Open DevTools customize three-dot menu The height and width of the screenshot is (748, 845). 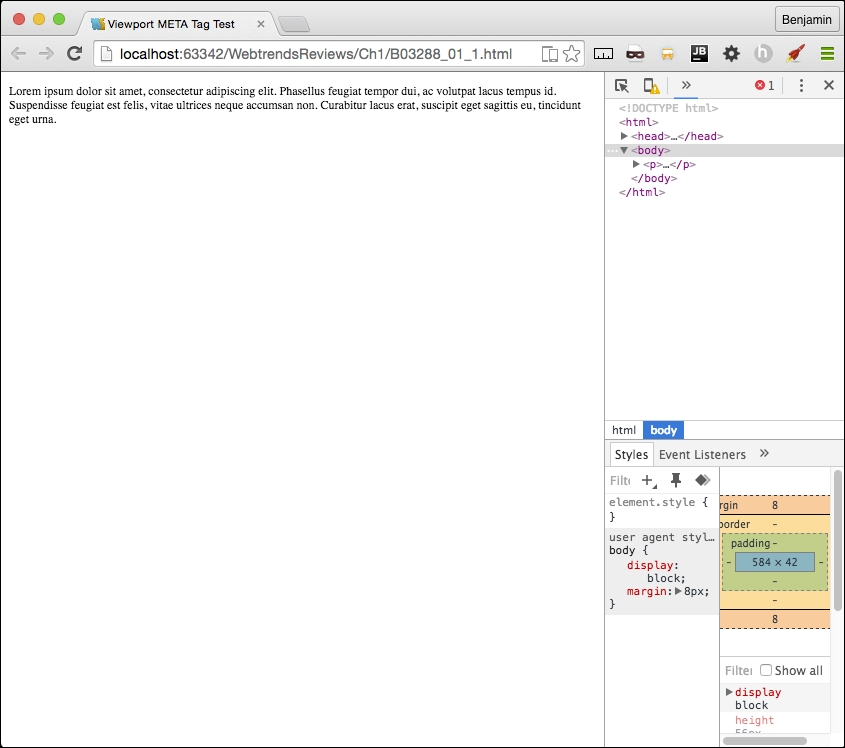(x=801, y=86)
